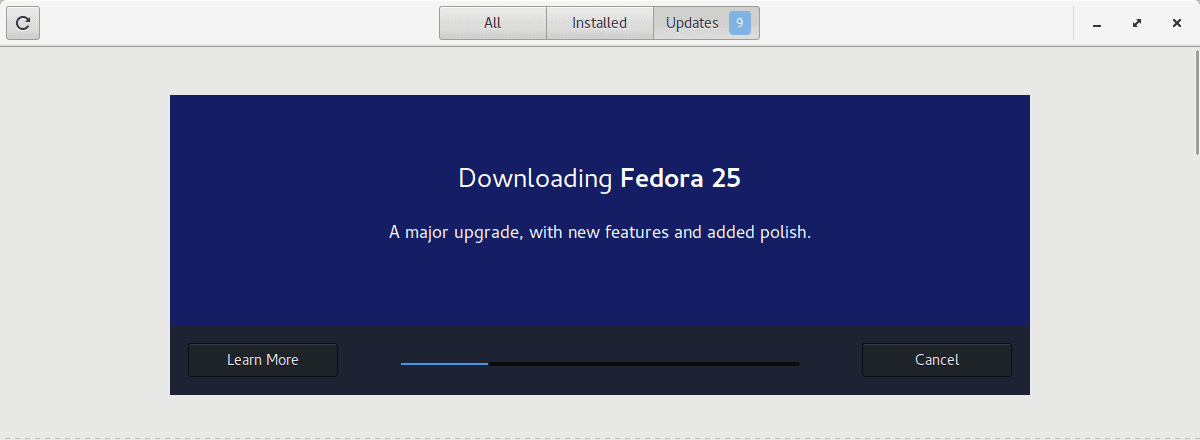Click the dashed separator line below the banner
The image size is (1200, 440).
pos(600,437)
